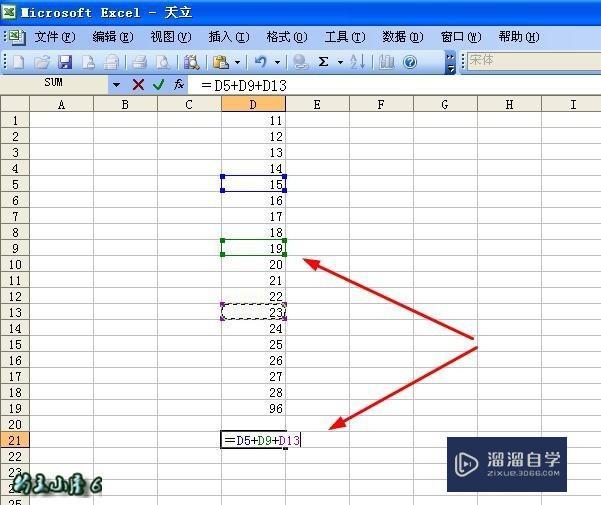The height and width of the screenshot is (505, 601).
Task: Click cell D18 containing 28
Action: click(253, 392)
